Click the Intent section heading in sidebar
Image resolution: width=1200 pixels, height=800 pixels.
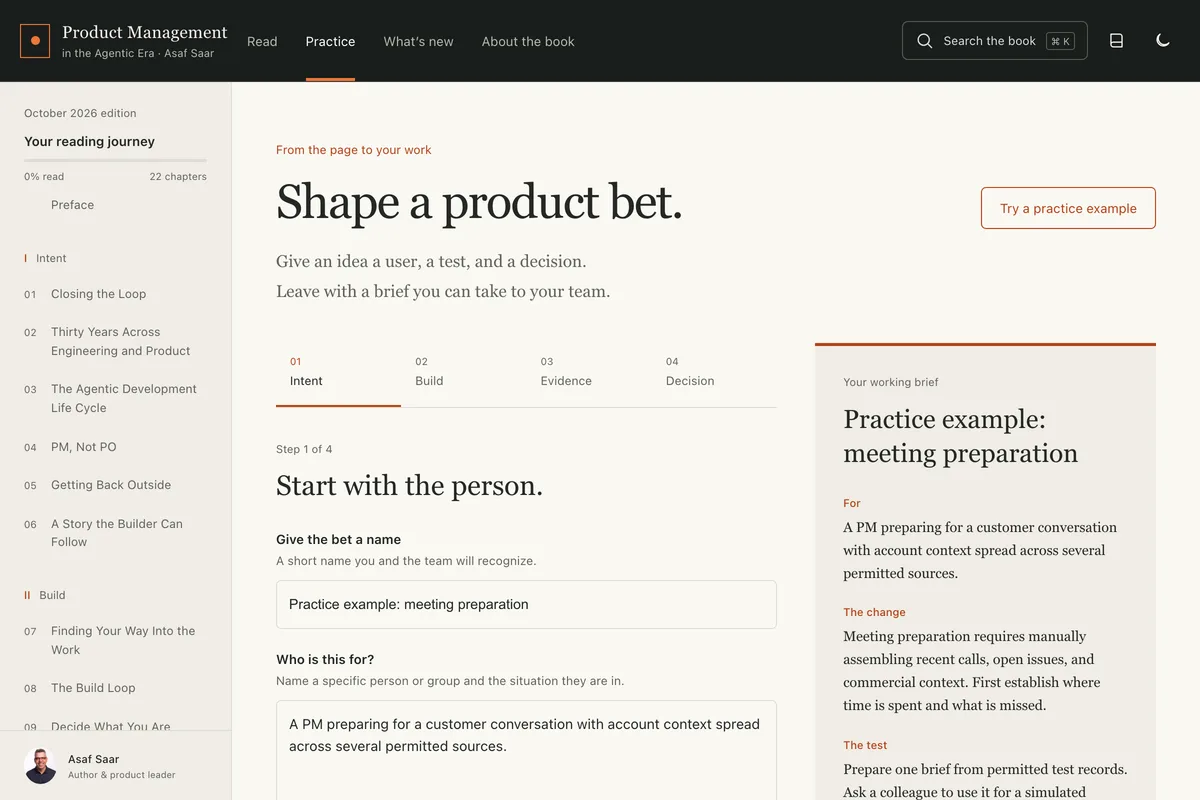51,258
